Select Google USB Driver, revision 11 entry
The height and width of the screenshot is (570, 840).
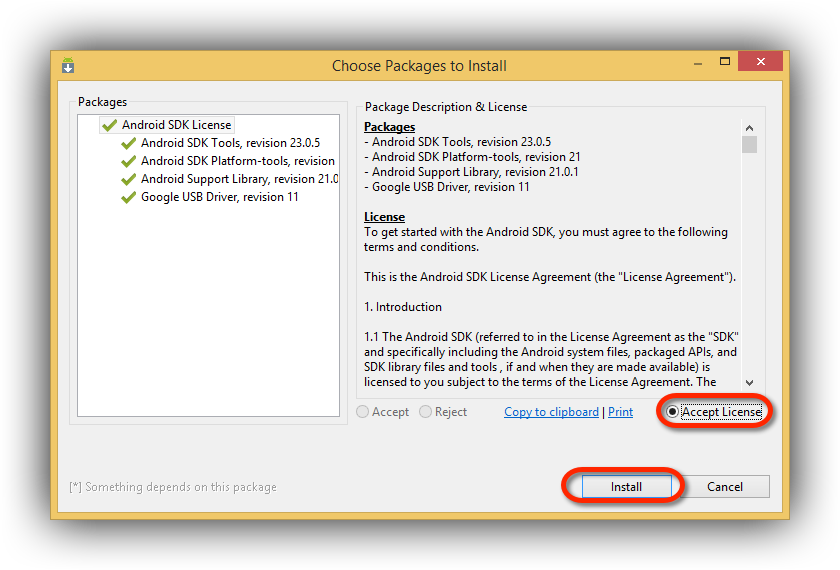tap(220, 197)
